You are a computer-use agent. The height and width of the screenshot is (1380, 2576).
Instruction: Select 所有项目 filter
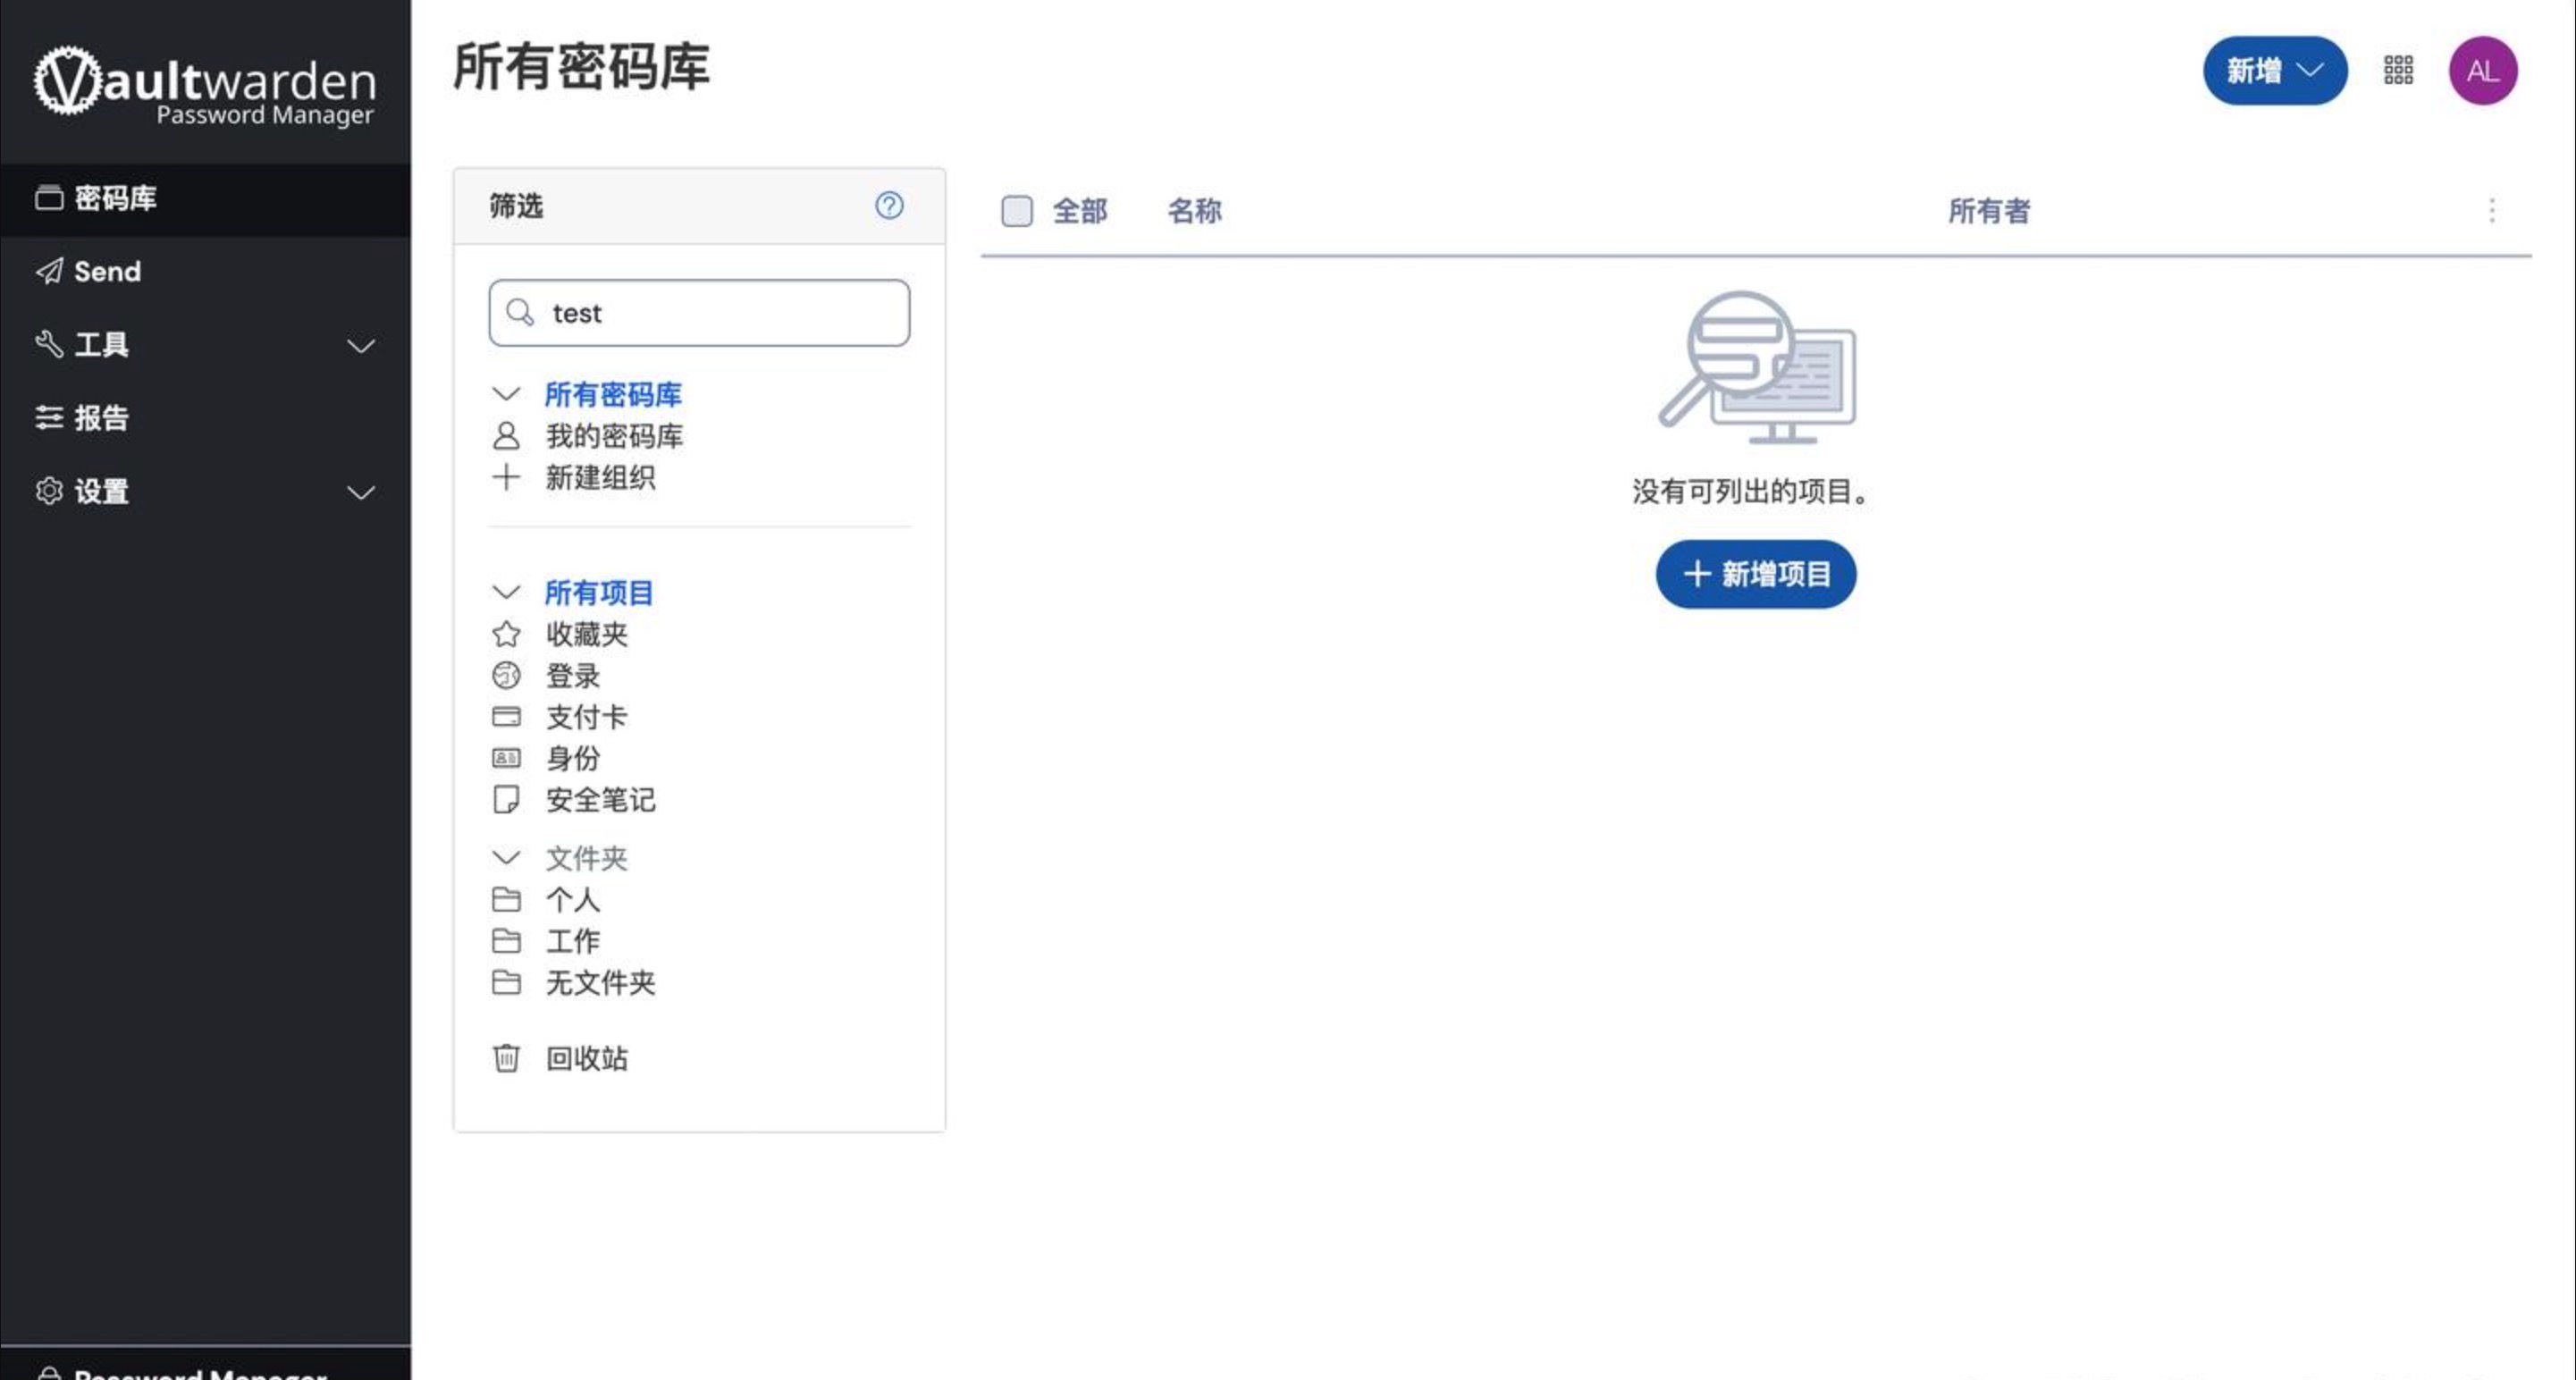(599, 592)
